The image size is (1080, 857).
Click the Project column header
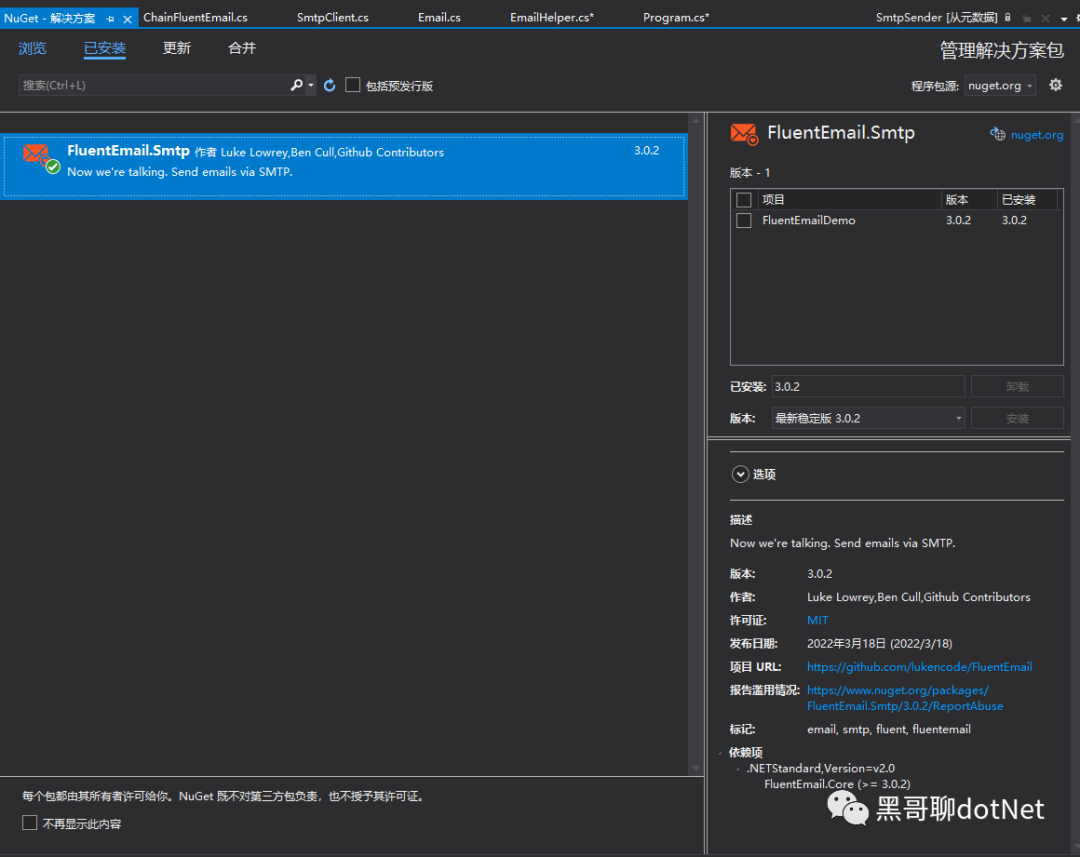tap(849, 200)
